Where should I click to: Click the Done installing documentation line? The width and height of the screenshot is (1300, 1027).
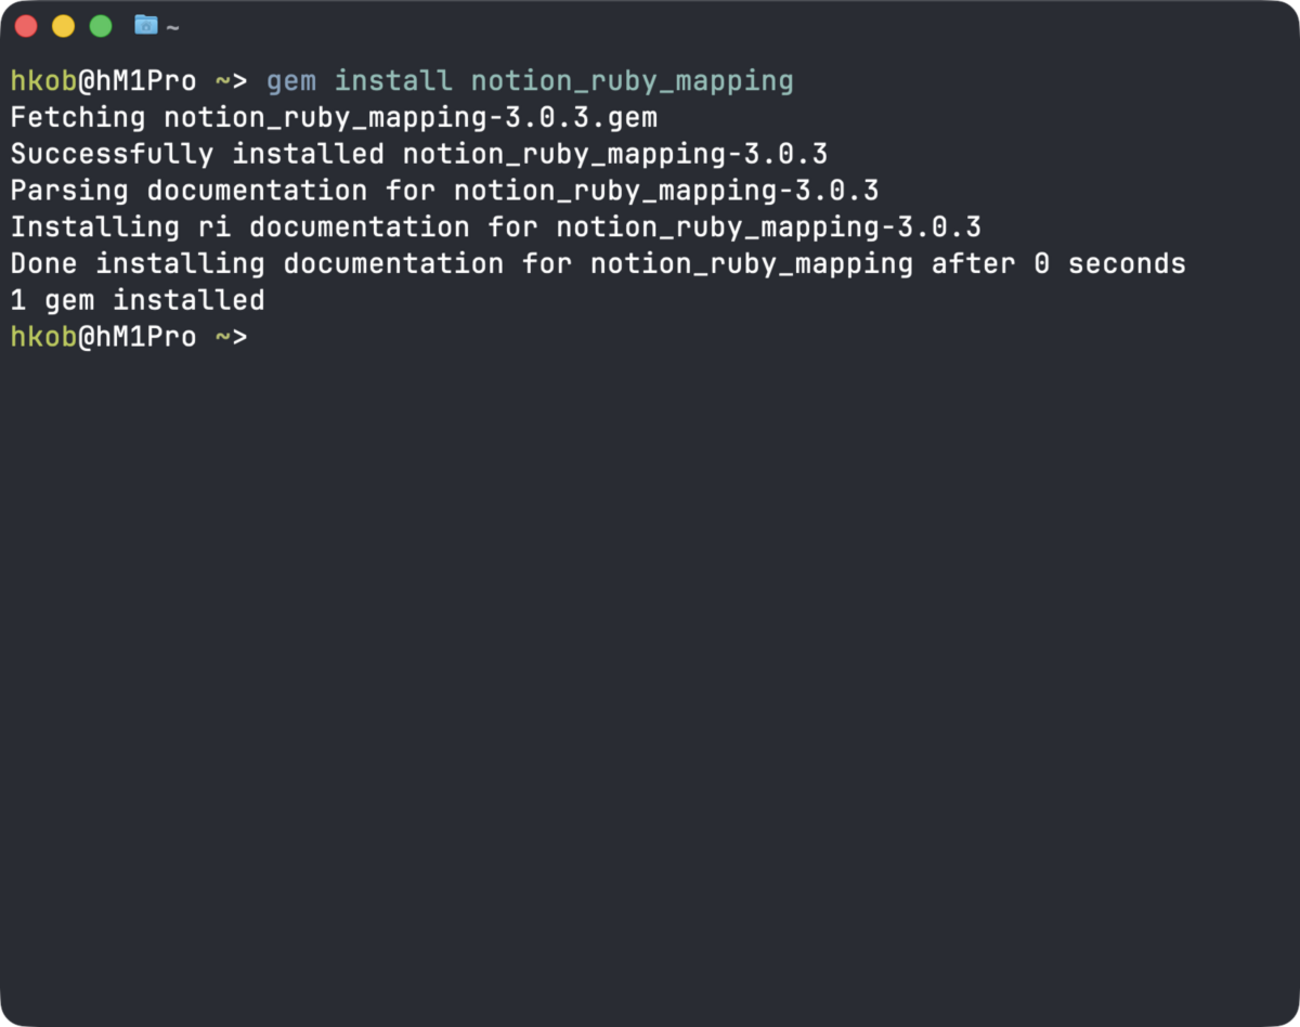pos(597,263)
